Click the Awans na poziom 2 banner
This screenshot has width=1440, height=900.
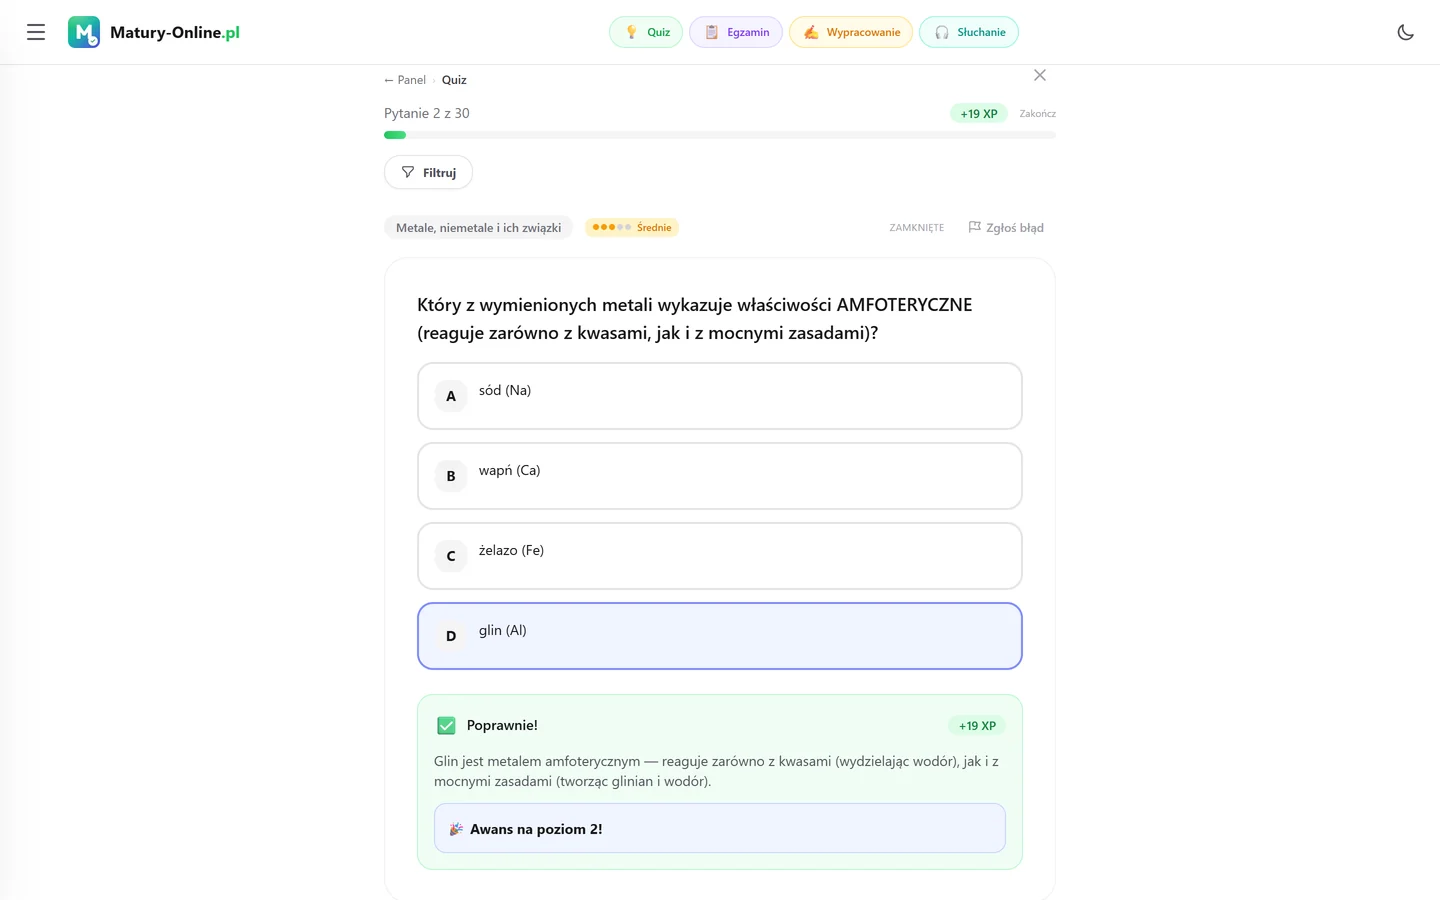point(720,828)
